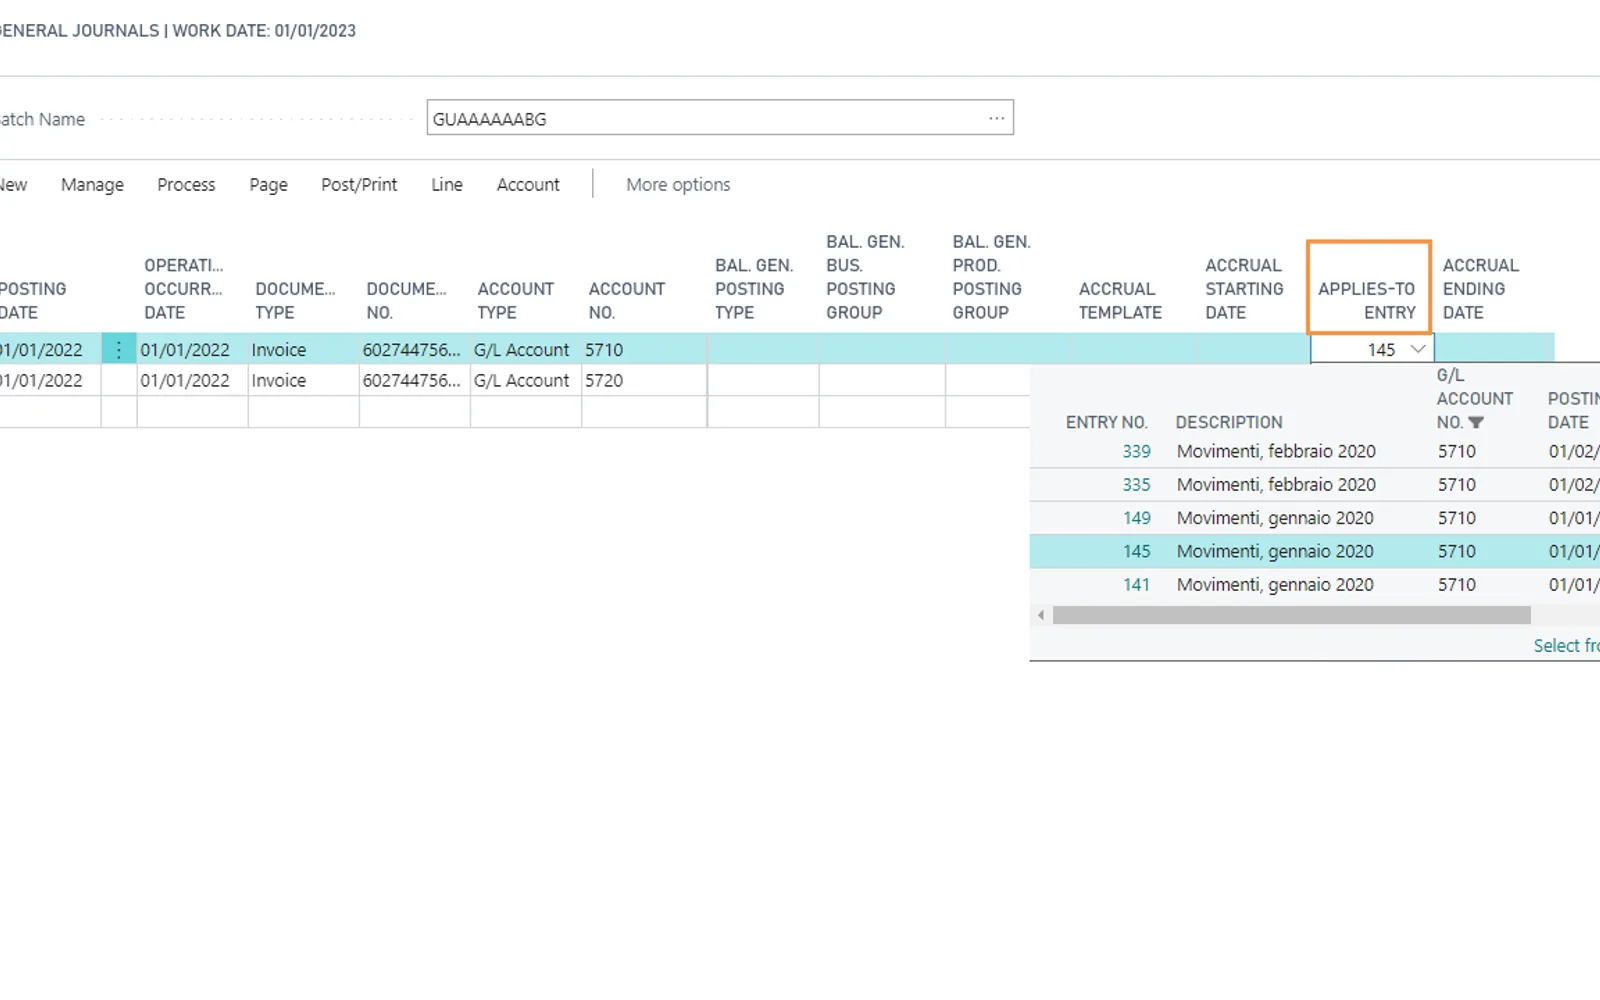Click Invoice cell in the 5720 row
1600x1000 pixels.
[303, 381]
